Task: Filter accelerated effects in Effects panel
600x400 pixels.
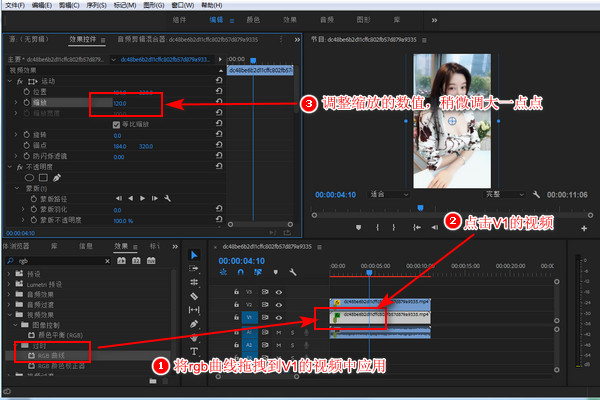Action: coord(121,261)
